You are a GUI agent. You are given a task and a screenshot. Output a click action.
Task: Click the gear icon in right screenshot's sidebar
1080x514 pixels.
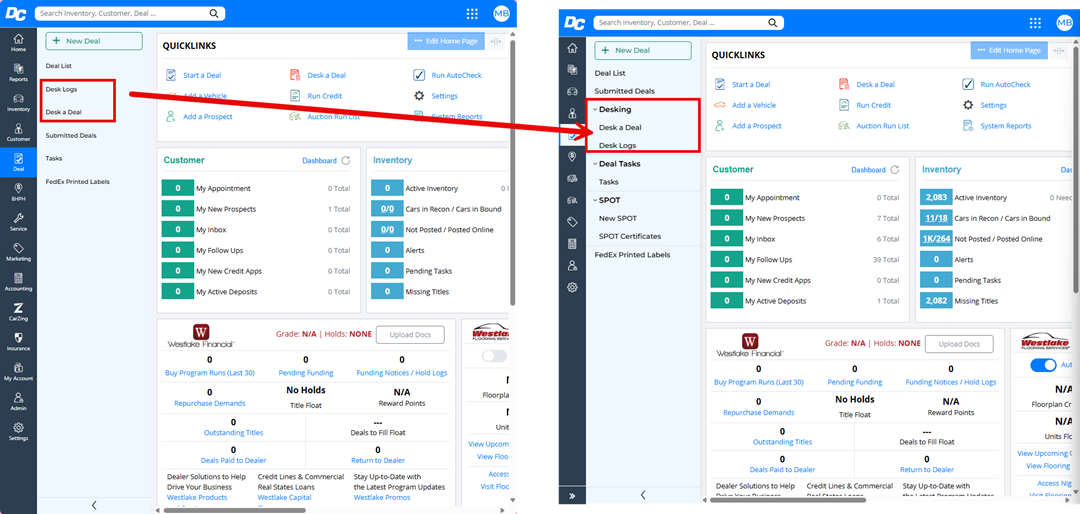(572, 287)
